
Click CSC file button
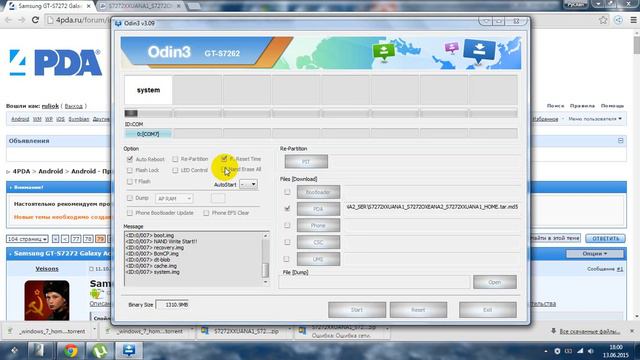tap(318, 242)
